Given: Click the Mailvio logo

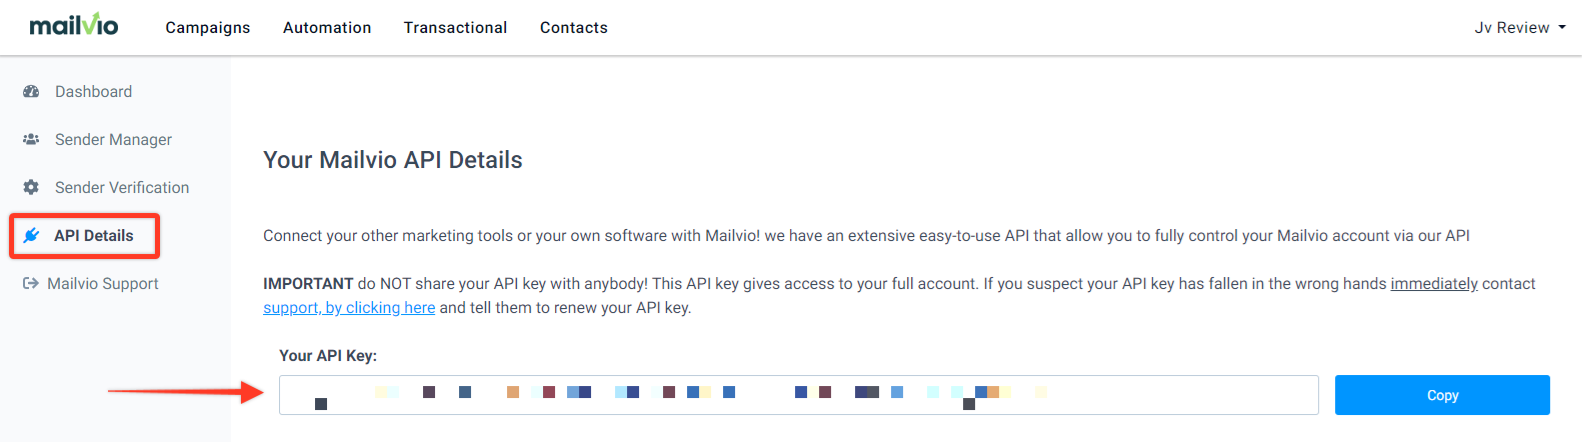Looking at the screenshot, I should pos(73,25).
